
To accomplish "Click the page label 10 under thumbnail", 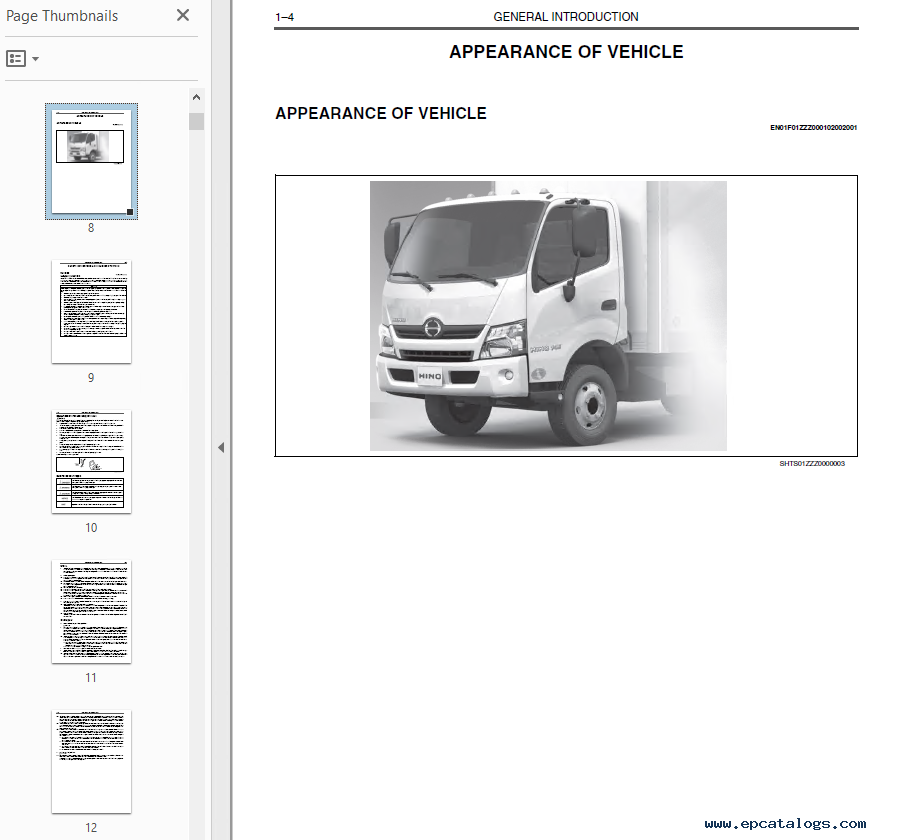I will 91,528.
